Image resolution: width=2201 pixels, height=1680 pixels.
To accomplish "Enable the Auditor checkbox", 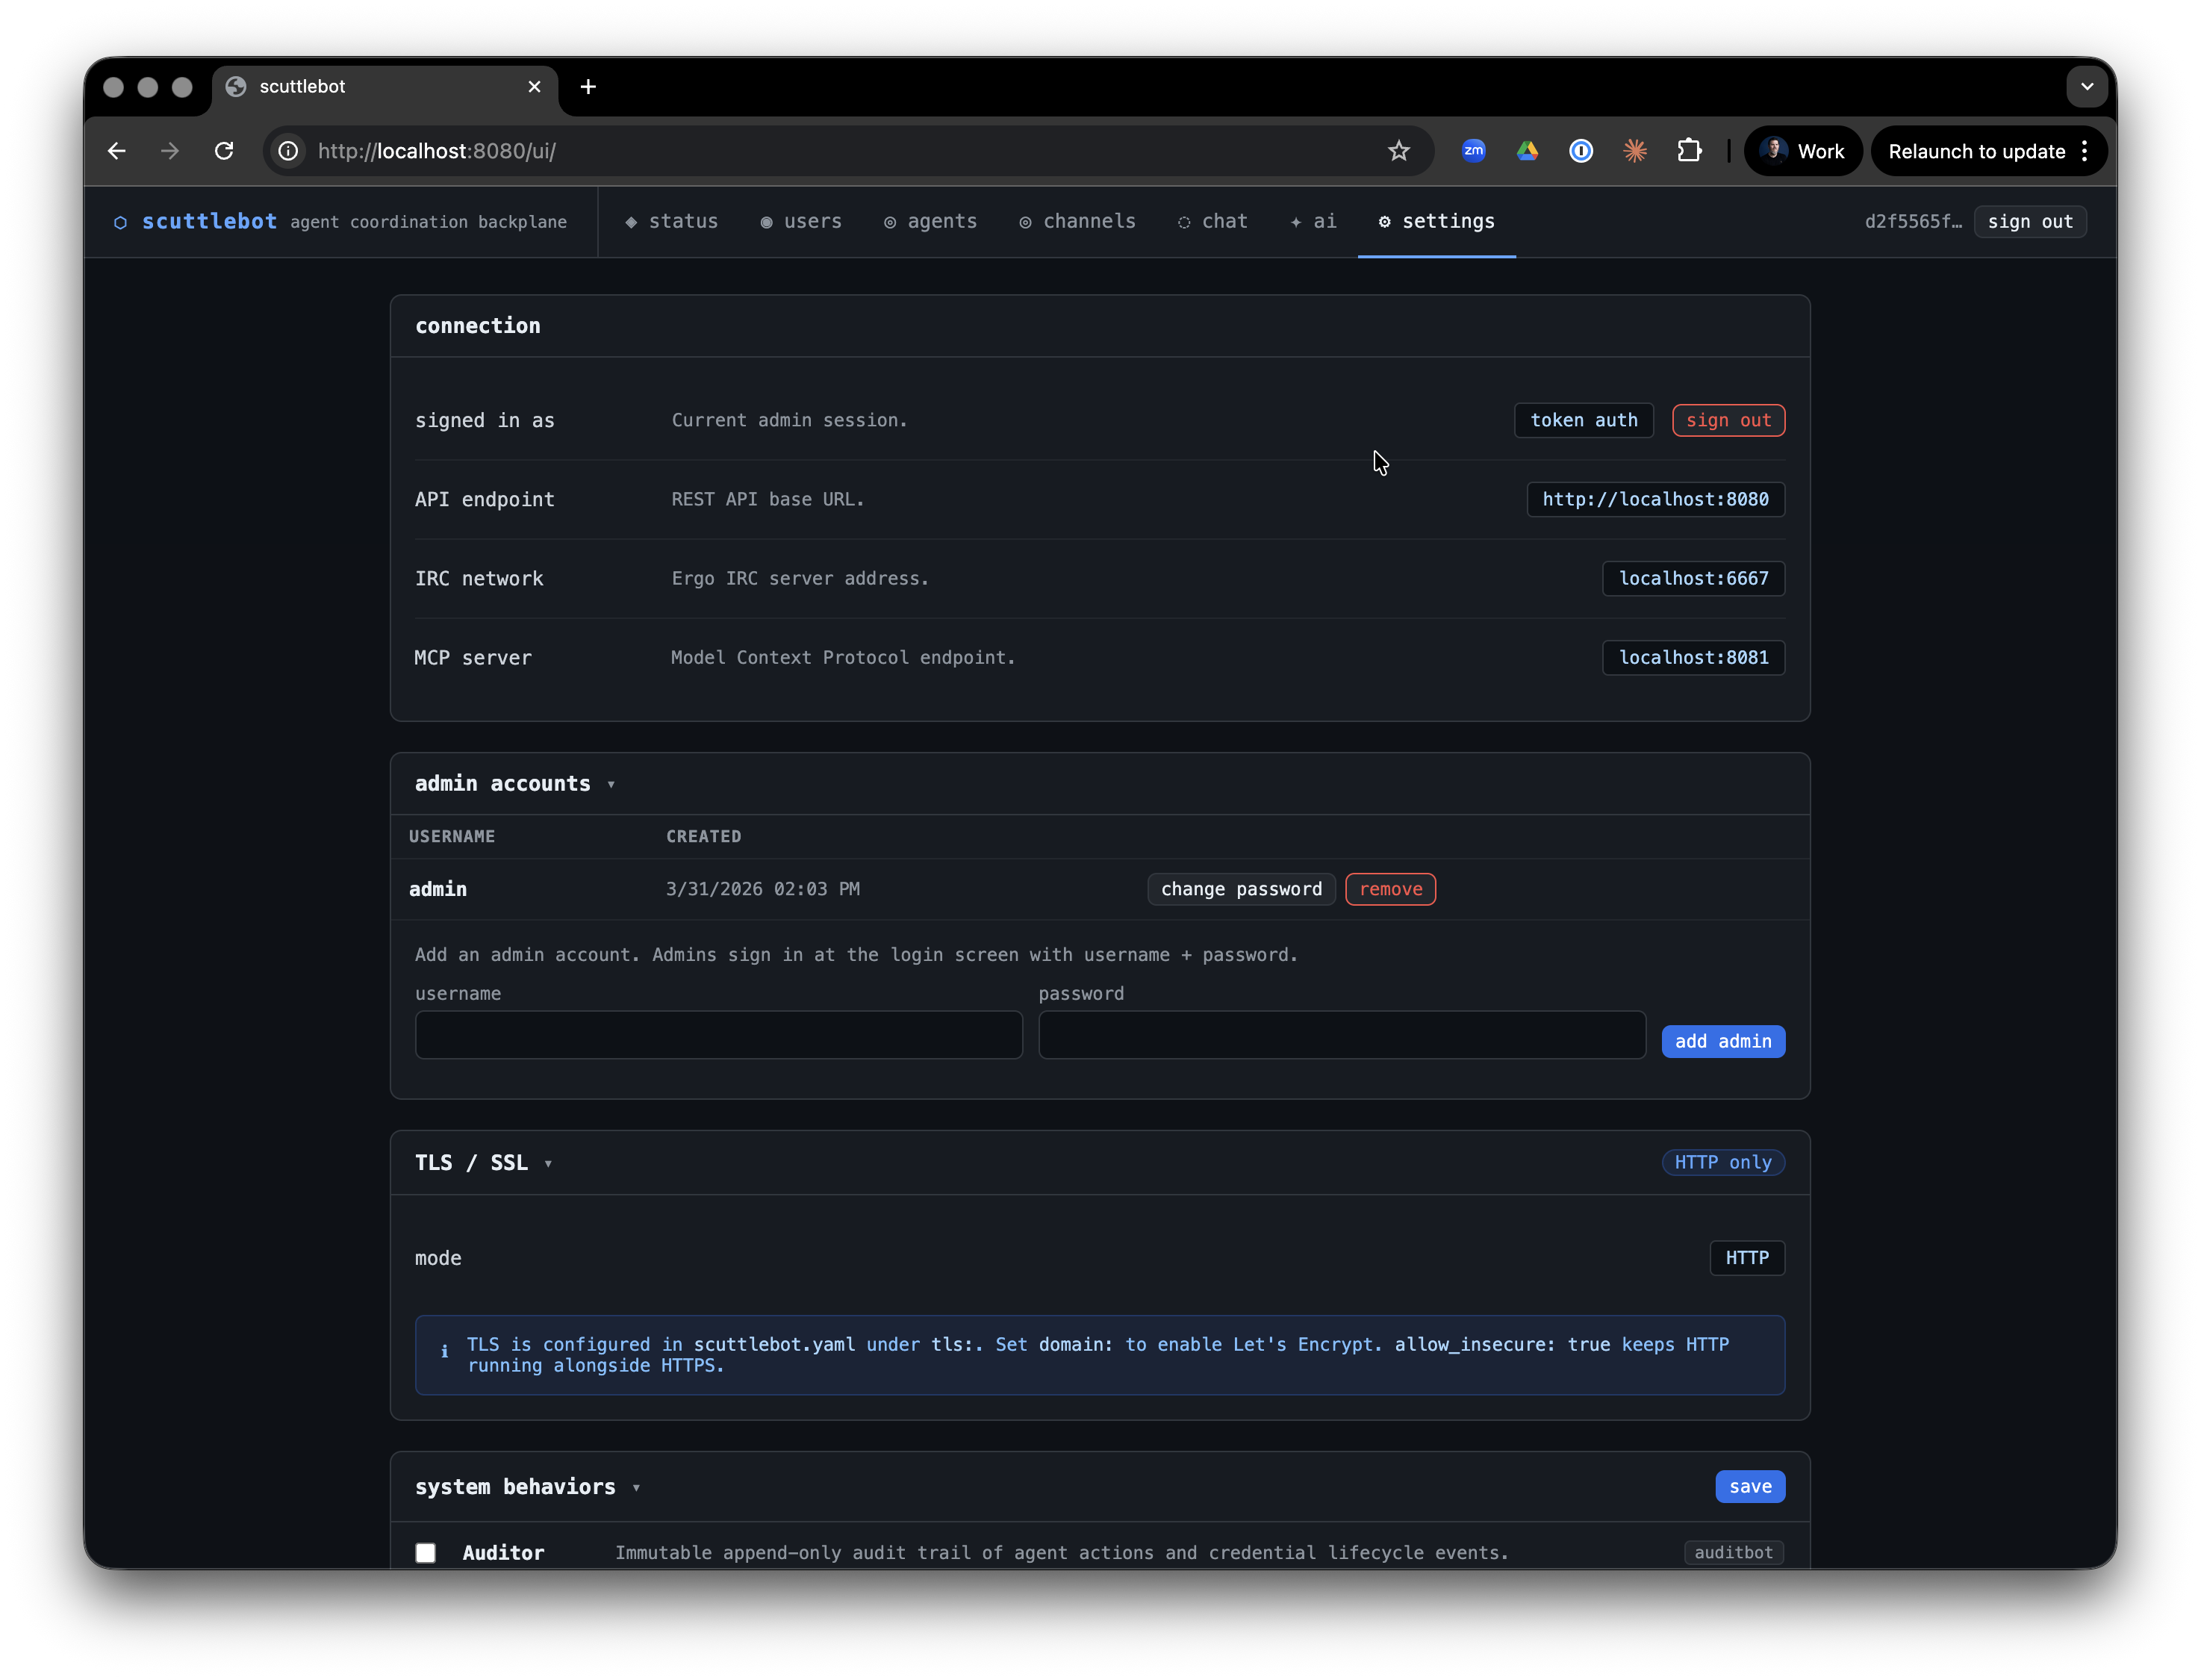I will (x=426, y=1552).
